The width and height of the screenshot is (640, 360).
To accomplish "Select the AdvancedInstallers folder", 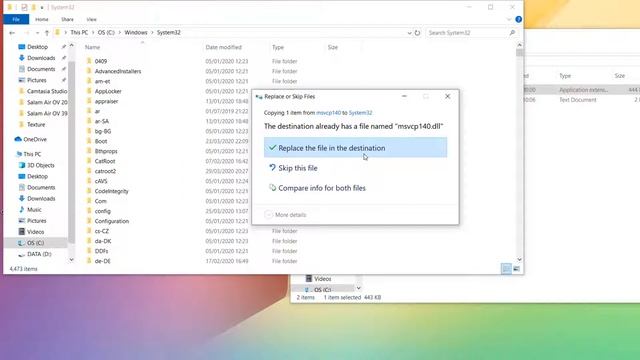I will click(x=118, y=71).
